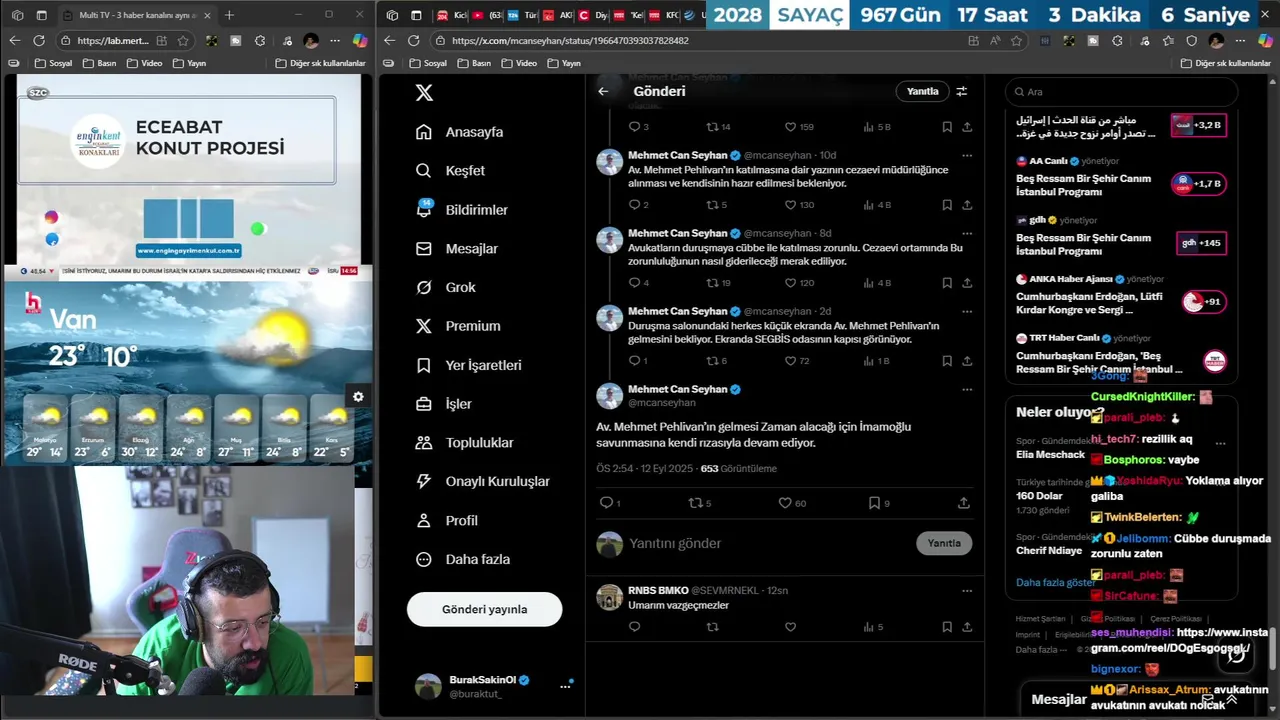Image resolution: width=1280 pixels, height=720 pixels.
Task: Open more options on 8d tweet
Action: [967, 234]
